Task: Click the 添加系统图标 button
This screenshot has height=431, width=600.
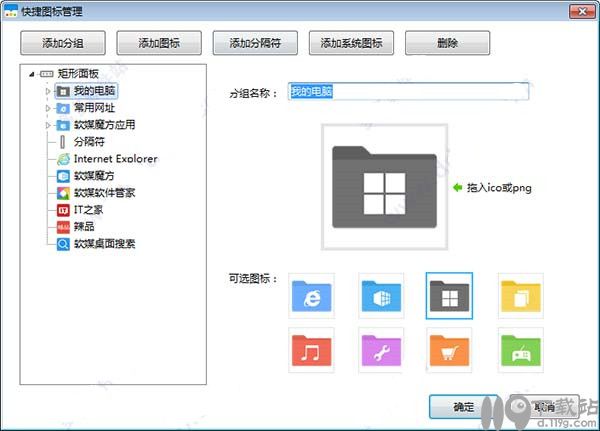Action: [x=351, y=43]
